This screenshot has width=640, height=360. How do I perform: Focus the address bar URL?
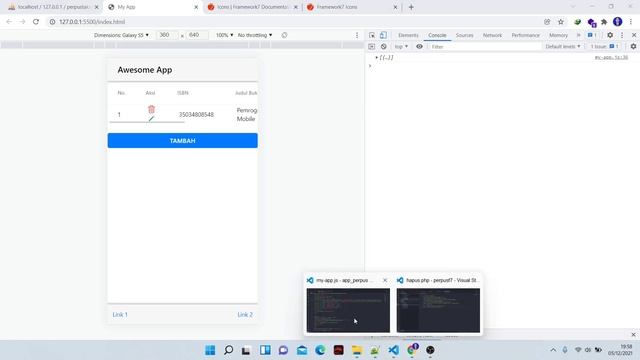92,22
